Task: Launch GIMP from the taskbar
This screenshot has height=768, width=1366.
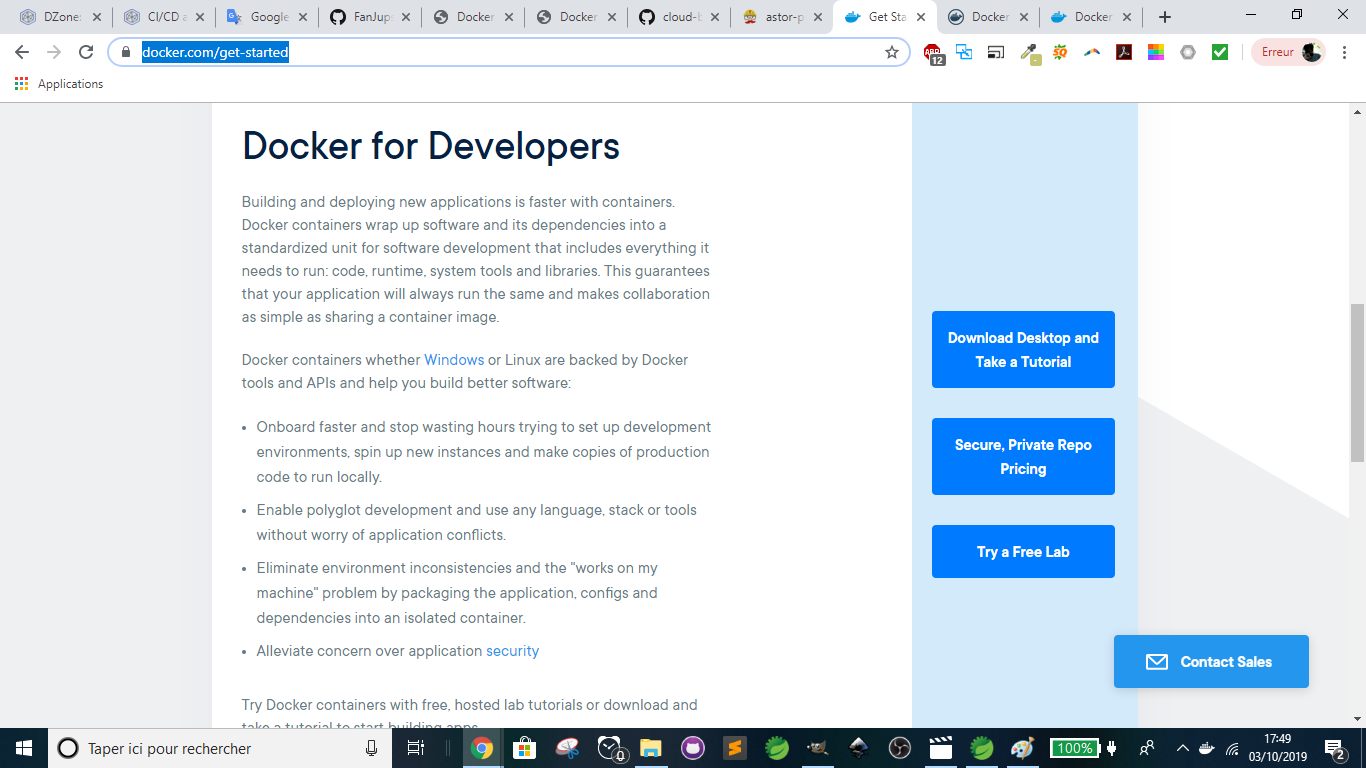Action: [819, 748]
